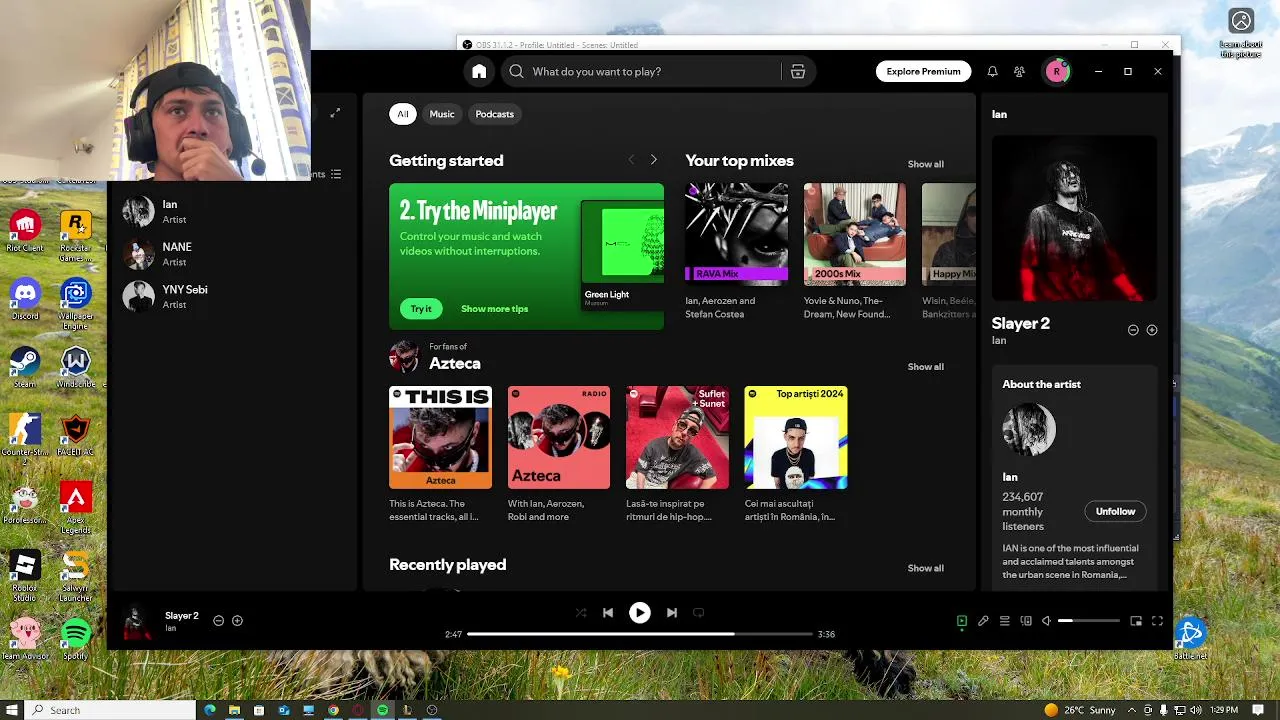Add Slayer 2 plus icon in right panel

pos(1152,330)
